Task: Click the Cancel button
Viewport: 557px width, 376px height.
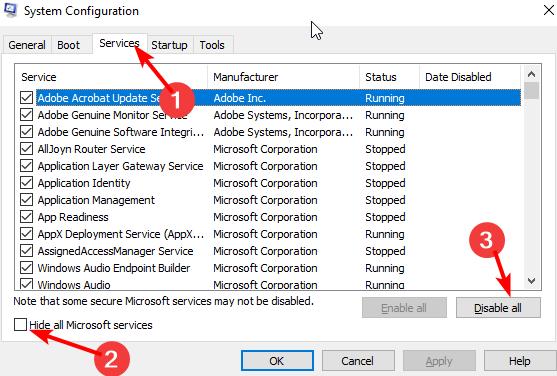Action: (x=358, y=361)
